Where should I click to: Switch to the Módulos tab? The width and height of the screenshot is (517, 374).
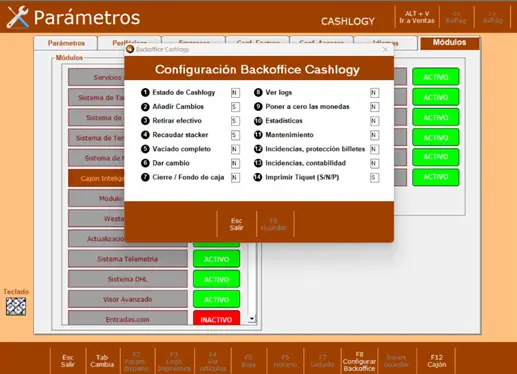click(449, 43)
